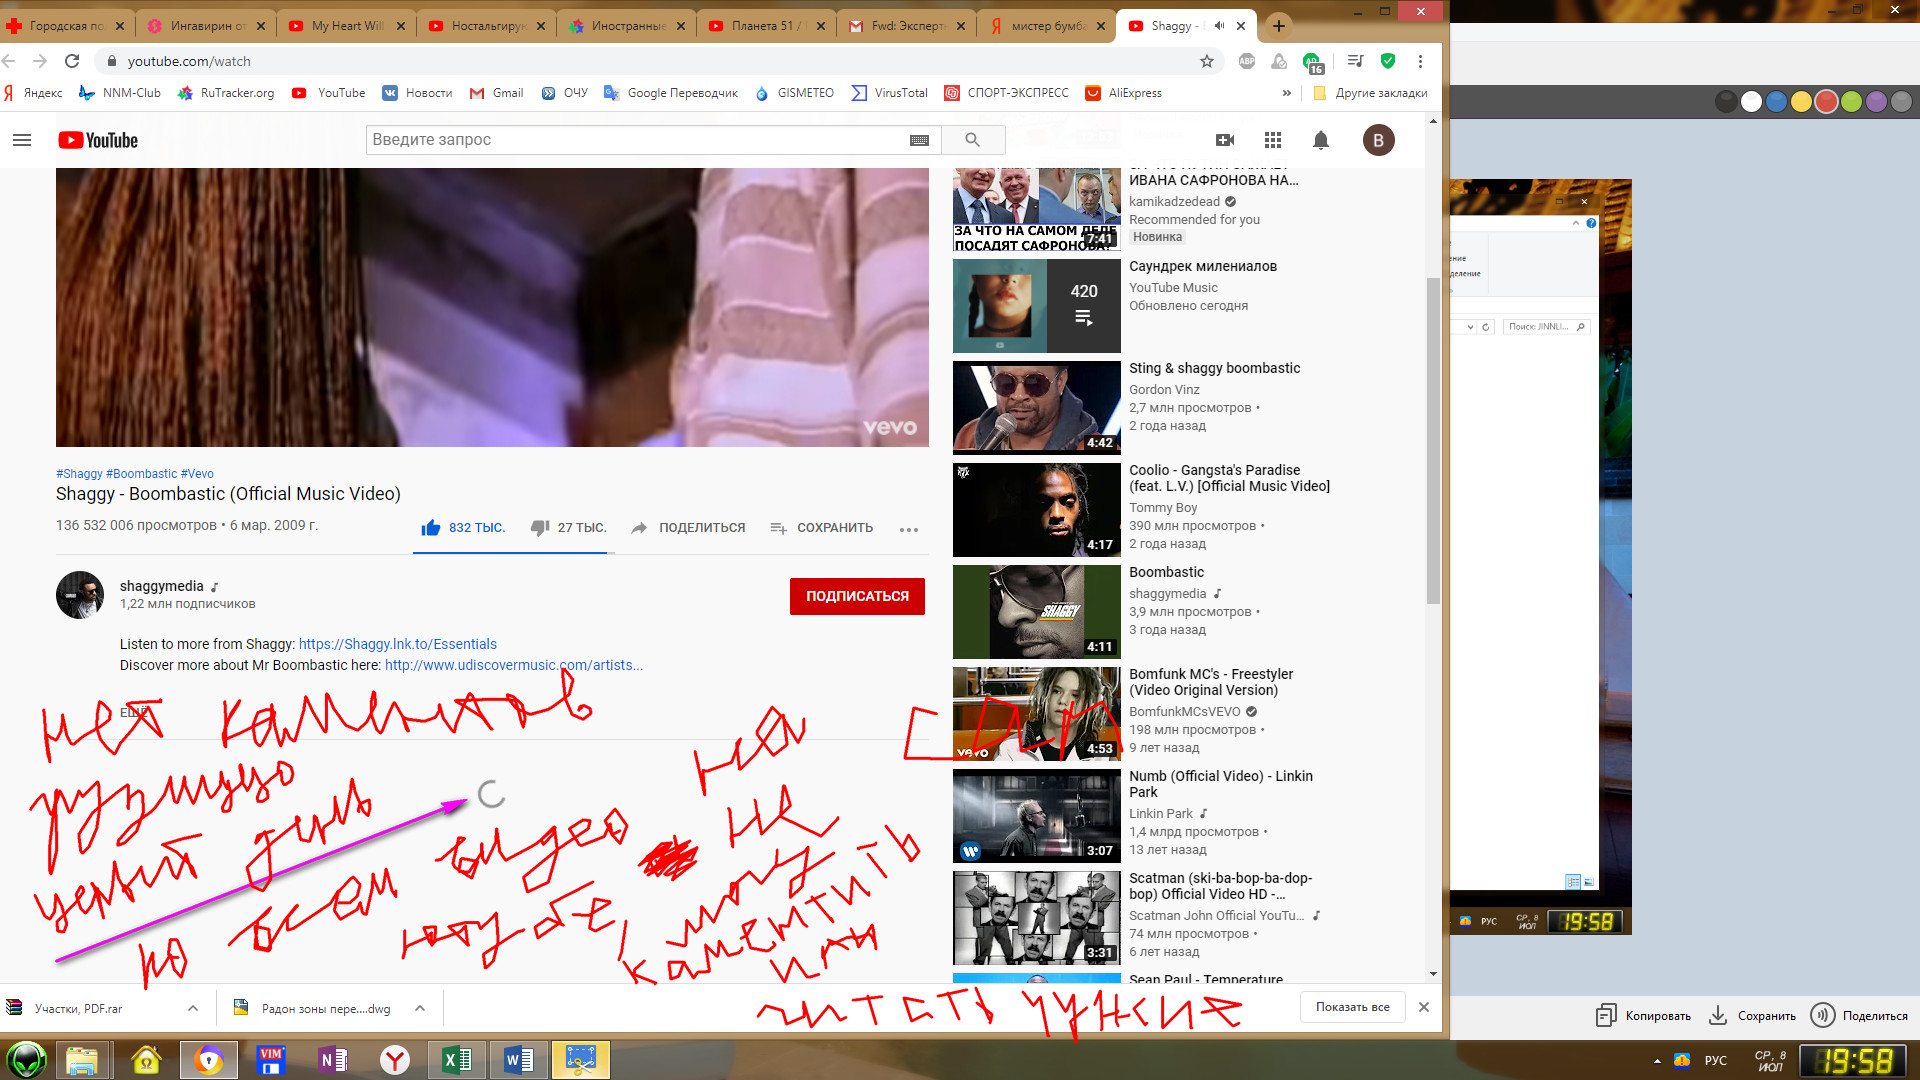1920x1080 pixels.
Task: Select the blue color swatch in annotation tool
Action: click(1776, 101)
